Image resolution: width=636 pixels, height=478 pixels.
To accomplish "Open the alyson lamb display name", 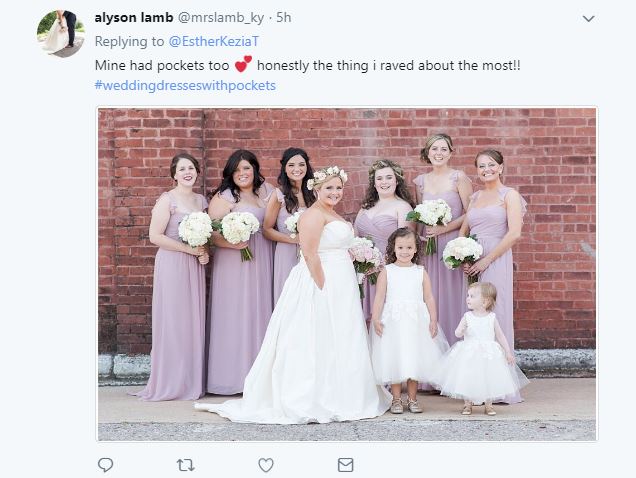I will point(134,17).
